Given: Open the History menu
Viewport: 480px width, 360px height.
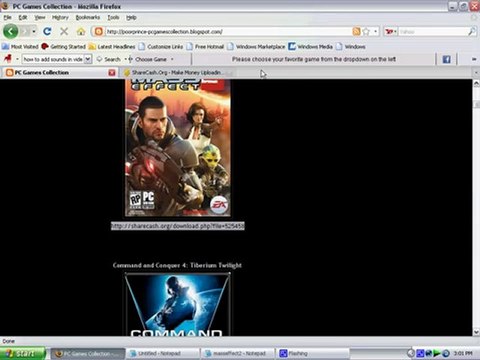Looking at the screenshot, I should pyautogui.click(x=60, y=17).
